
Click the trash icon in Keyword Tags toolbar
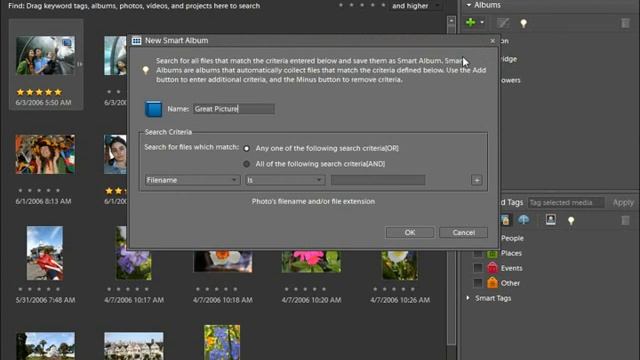625,220
